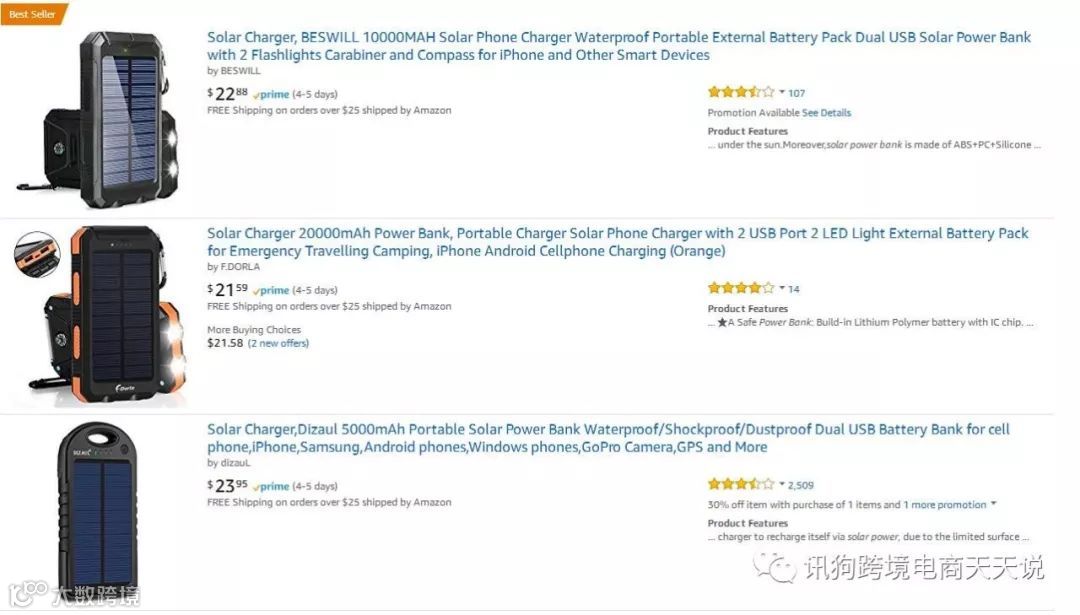Expand rating dropdown arrow beside 14 reviews
This screenshot has height=615, width=1080.
[782, 288]
